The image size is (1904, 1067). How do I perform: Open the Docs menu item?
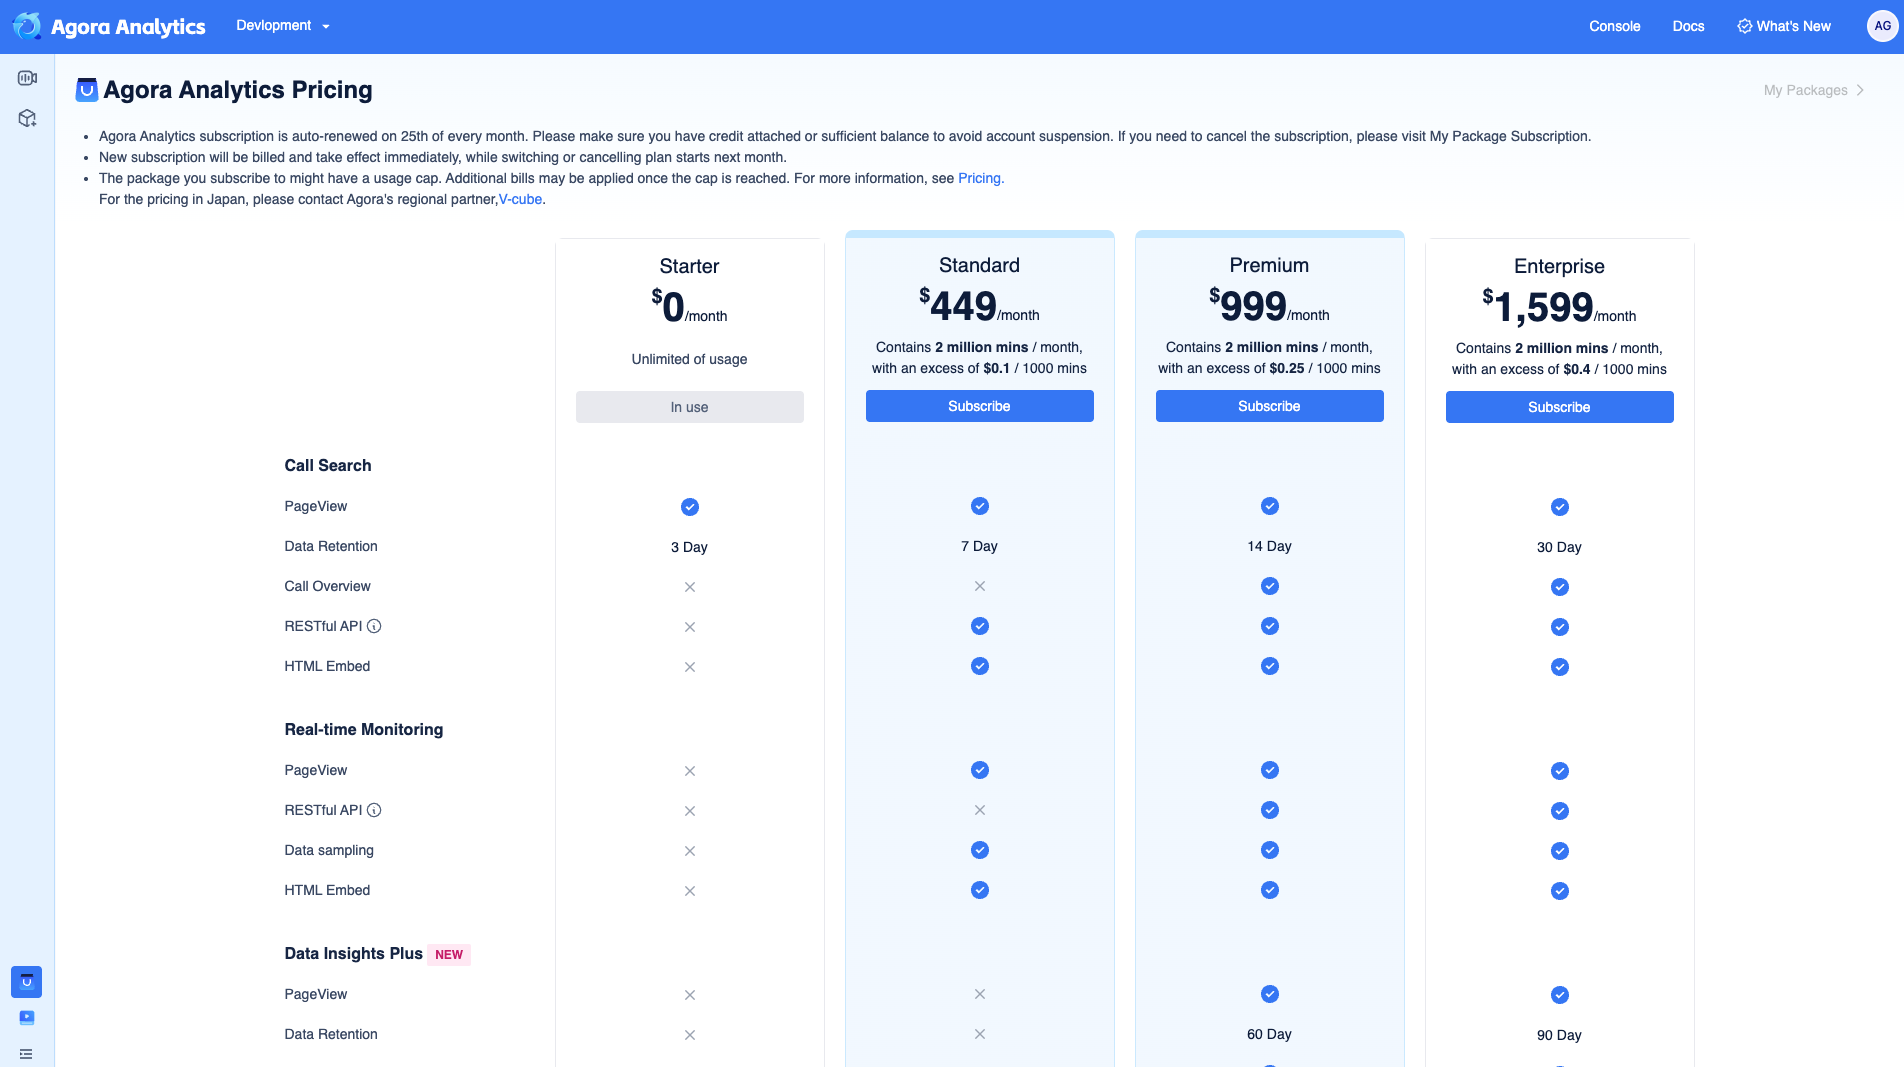(1688, 26)
